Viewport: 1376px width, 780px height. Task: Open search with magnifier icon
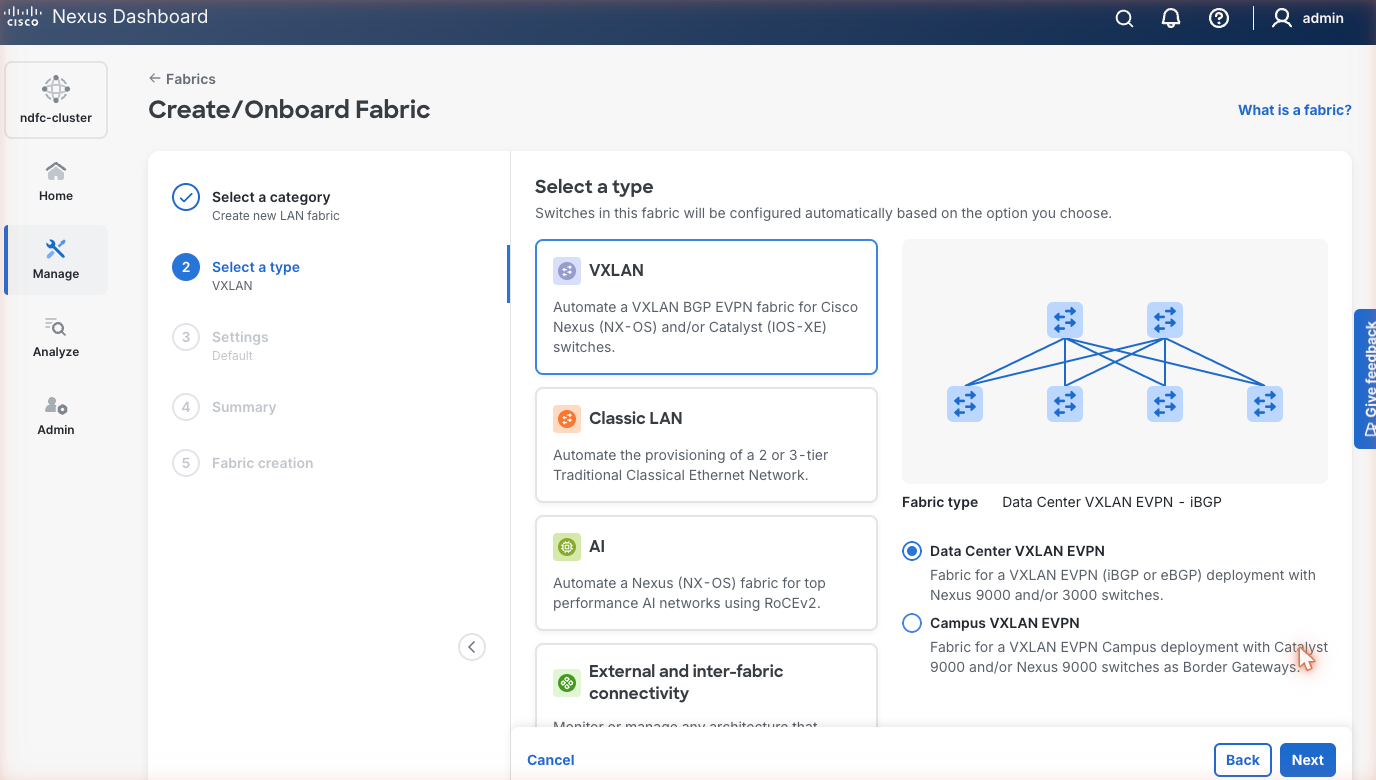point(1124,18)
